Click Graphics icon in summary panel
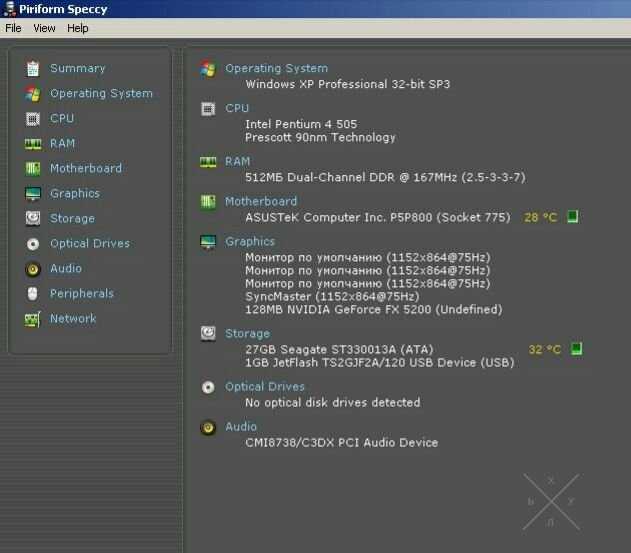 click(208, 242)
